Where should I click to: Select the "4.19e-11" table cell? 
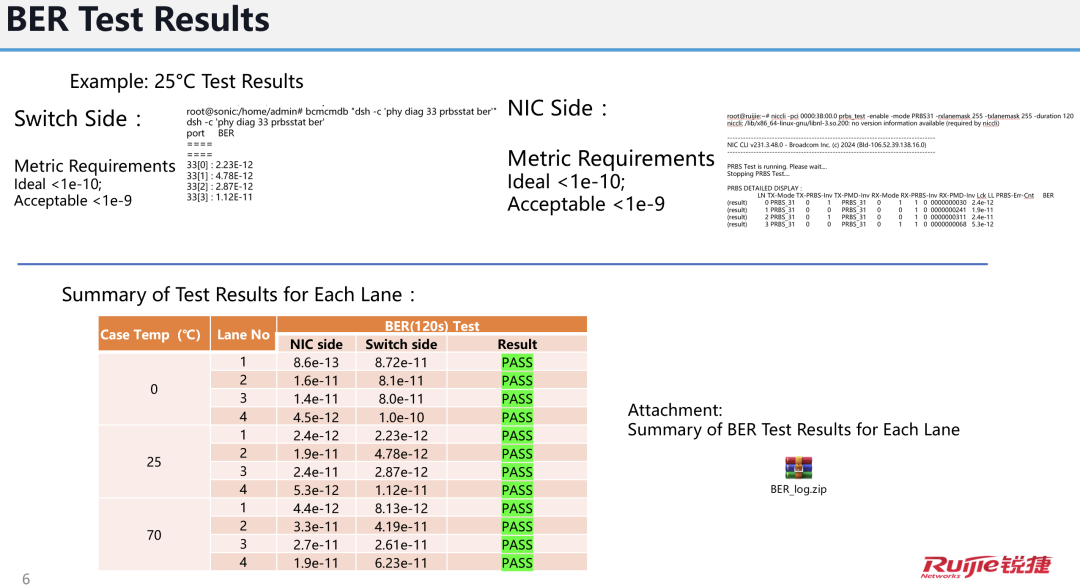coord(402,527)
